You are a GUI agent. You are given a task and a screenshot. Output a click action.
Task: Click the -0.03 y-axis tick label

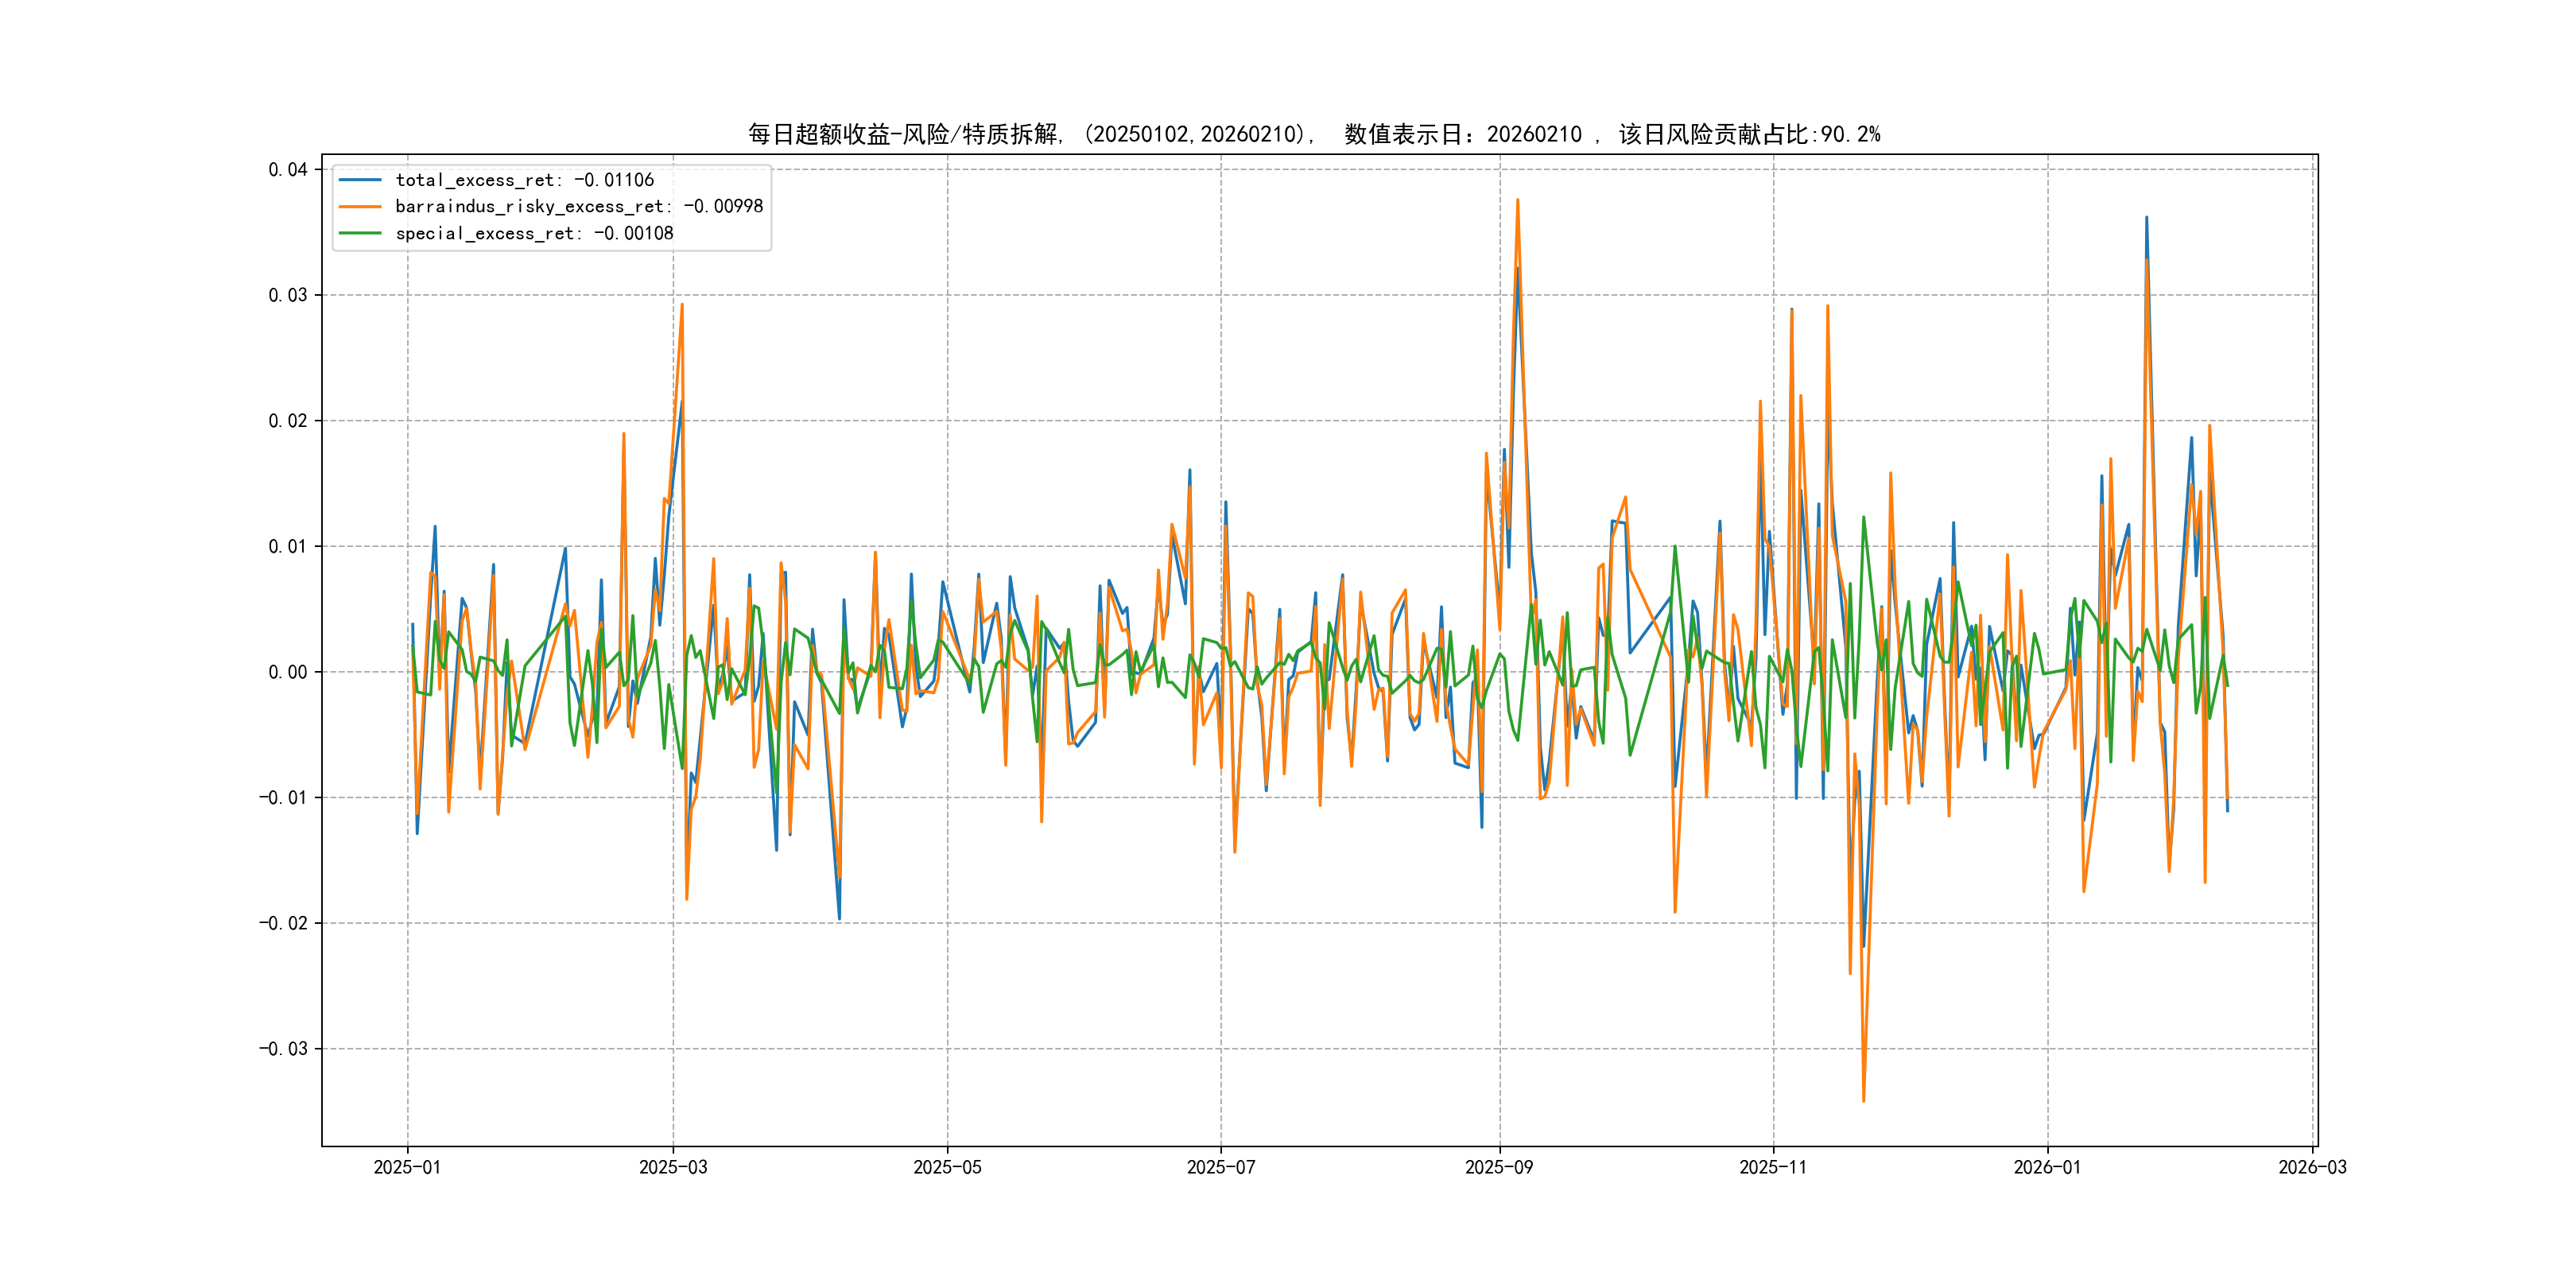[x=283, y=1049]
